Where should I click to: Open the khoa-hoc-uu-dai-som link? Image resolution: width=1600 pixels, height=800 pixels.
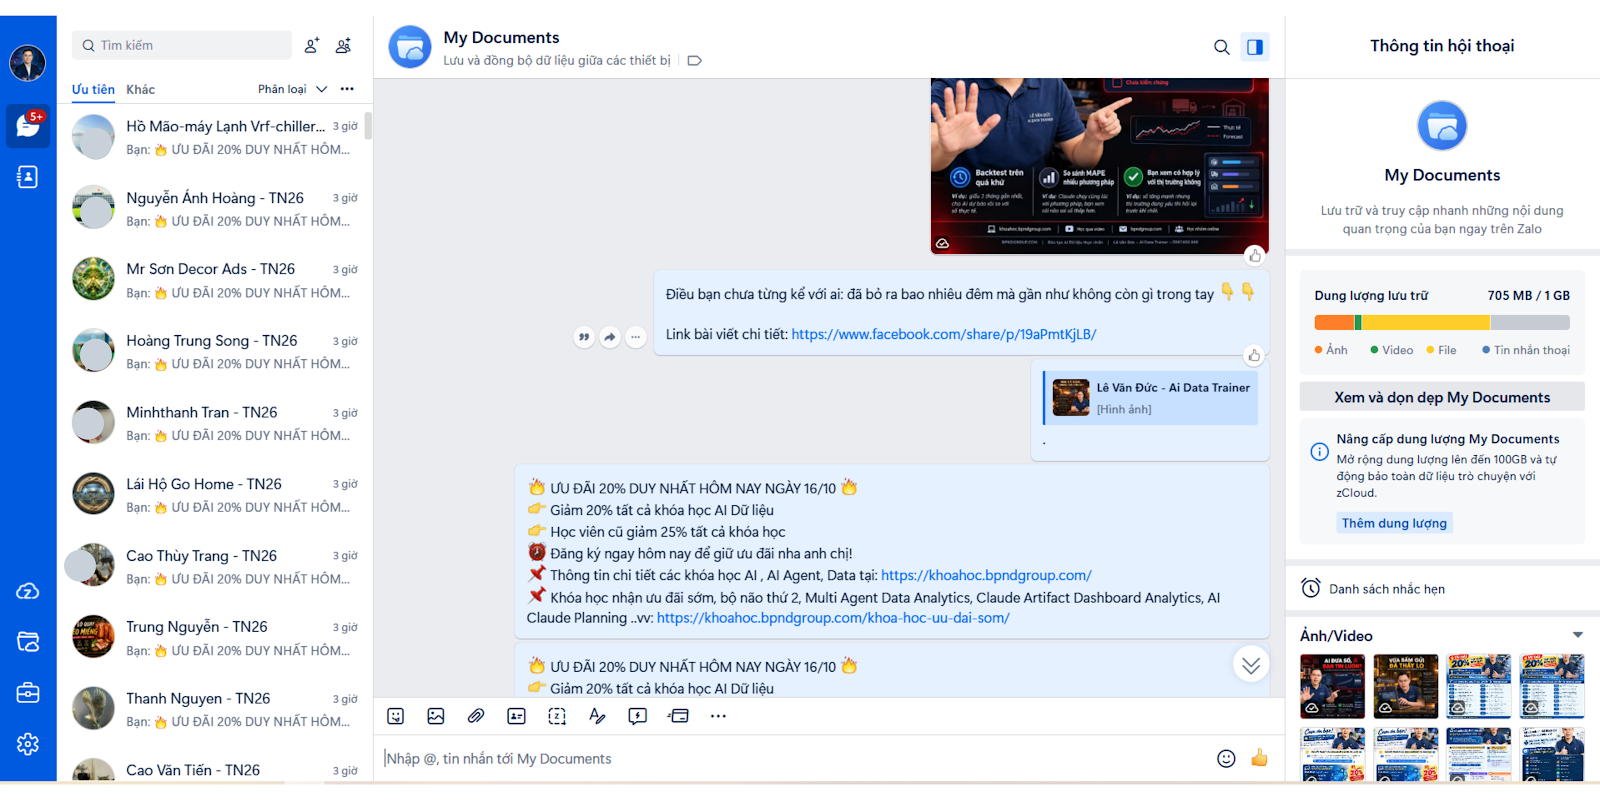click(x=833, y=618)
